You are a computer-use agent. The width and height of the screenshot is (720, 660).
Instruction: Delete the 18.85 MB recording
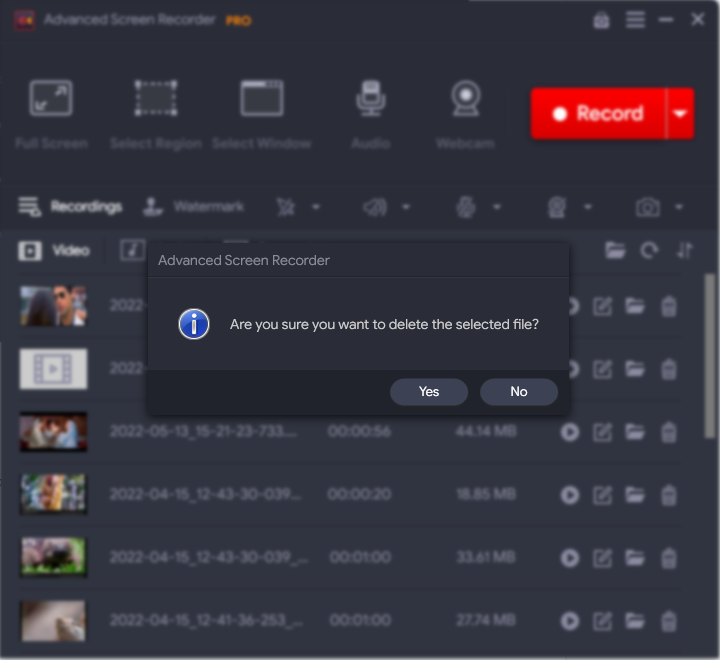point(669,494)
